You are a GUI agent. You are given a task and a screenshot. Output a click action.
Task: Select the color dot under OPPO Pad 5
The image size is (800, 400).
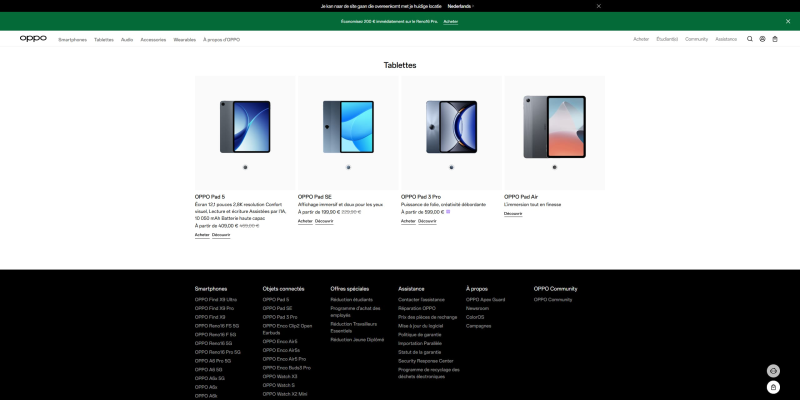tap(245, 167)
